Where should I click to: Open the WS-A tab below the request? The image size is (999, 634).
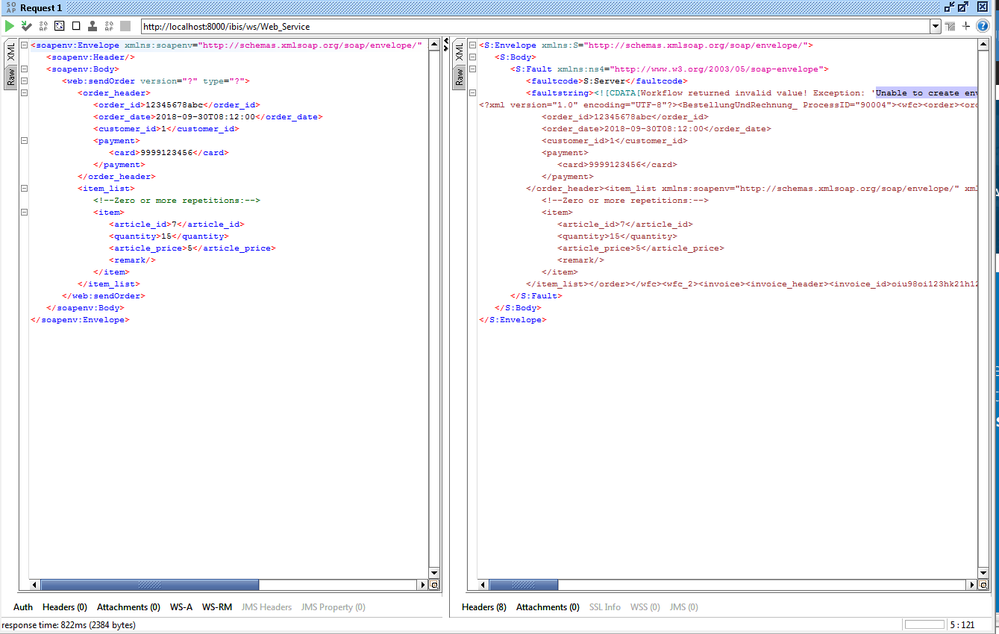(x=181, y=607)
